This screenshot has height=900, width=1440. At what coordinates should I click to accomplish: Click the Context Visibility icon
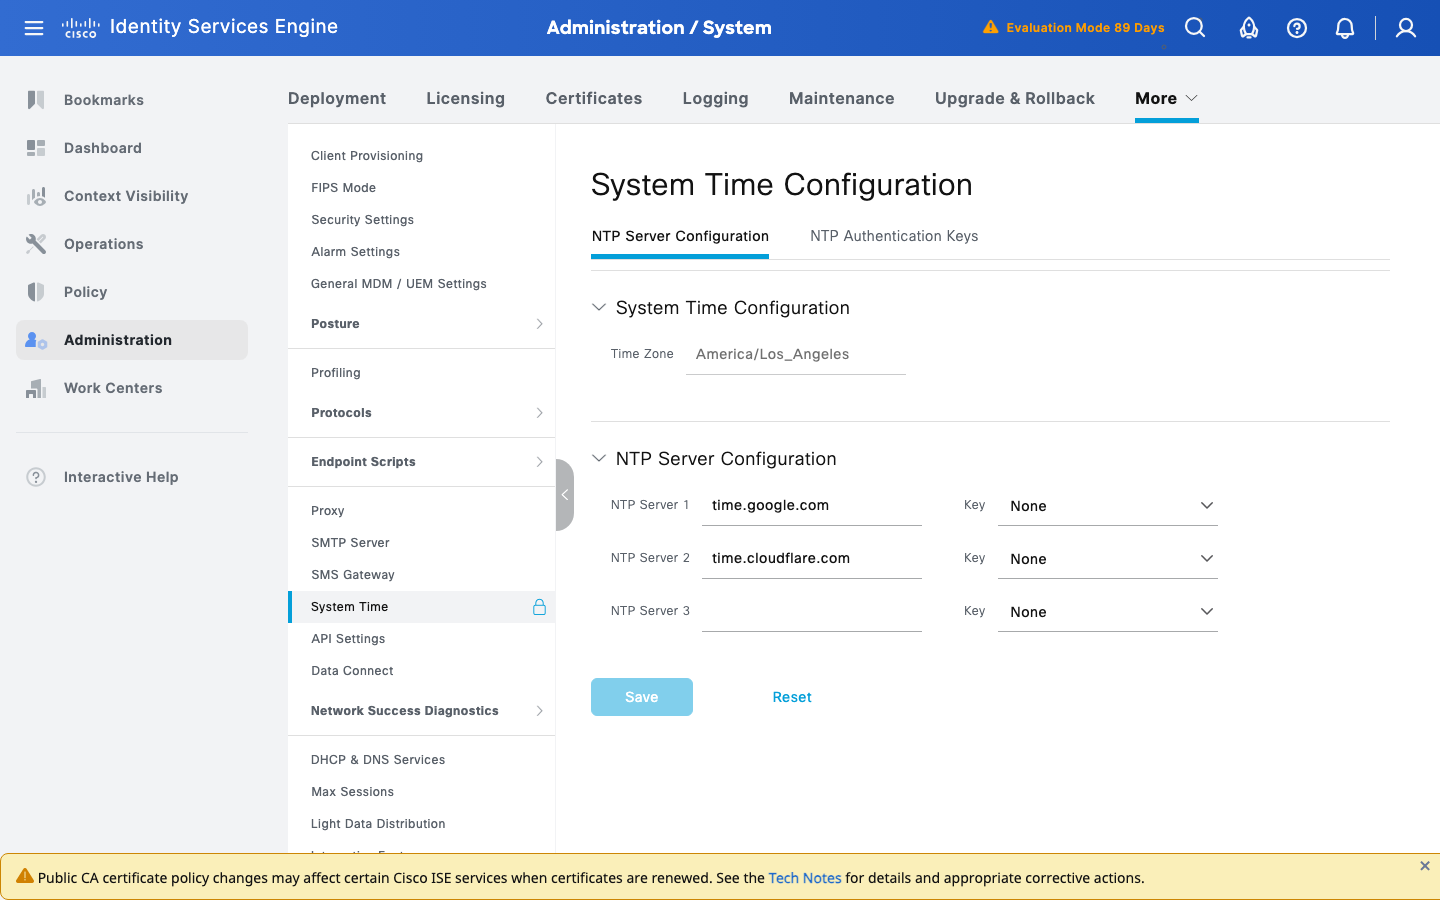36,196
